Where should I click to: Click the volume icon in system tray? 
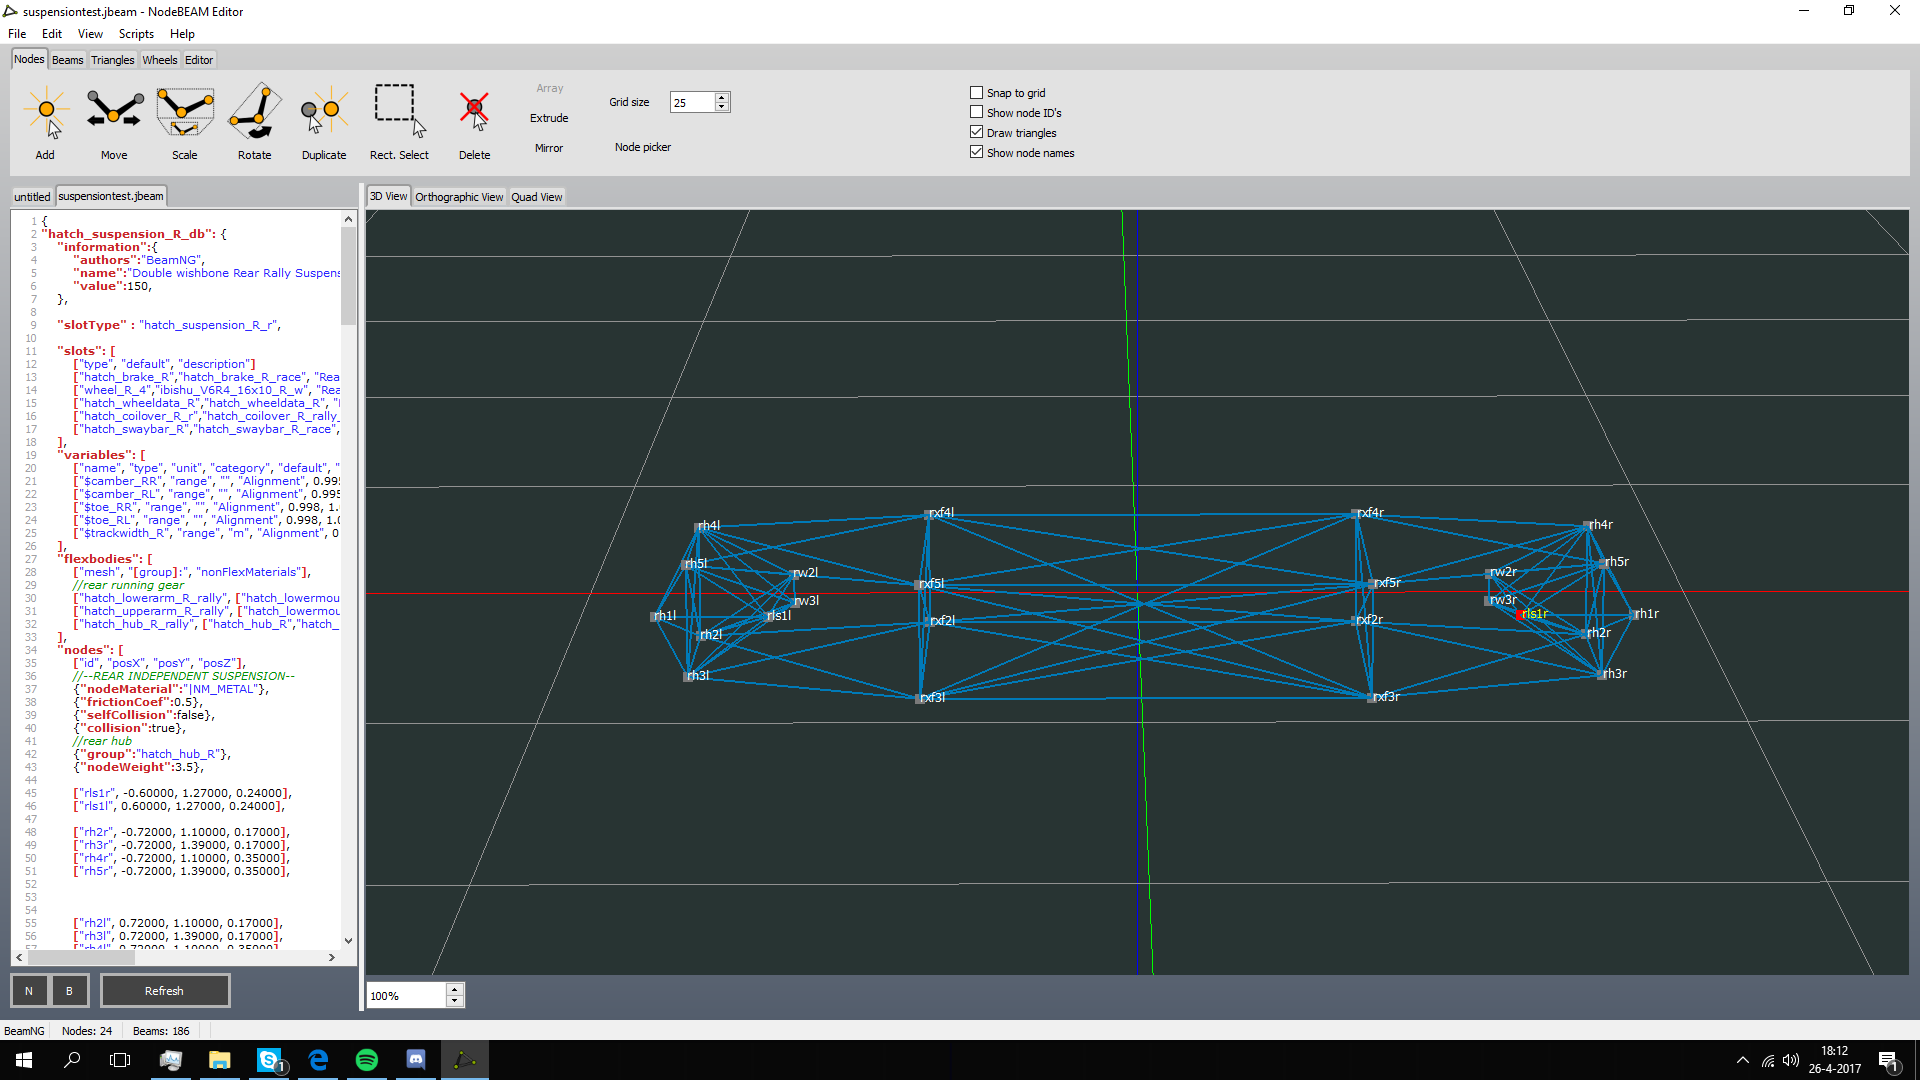tap(1790, 1061)
